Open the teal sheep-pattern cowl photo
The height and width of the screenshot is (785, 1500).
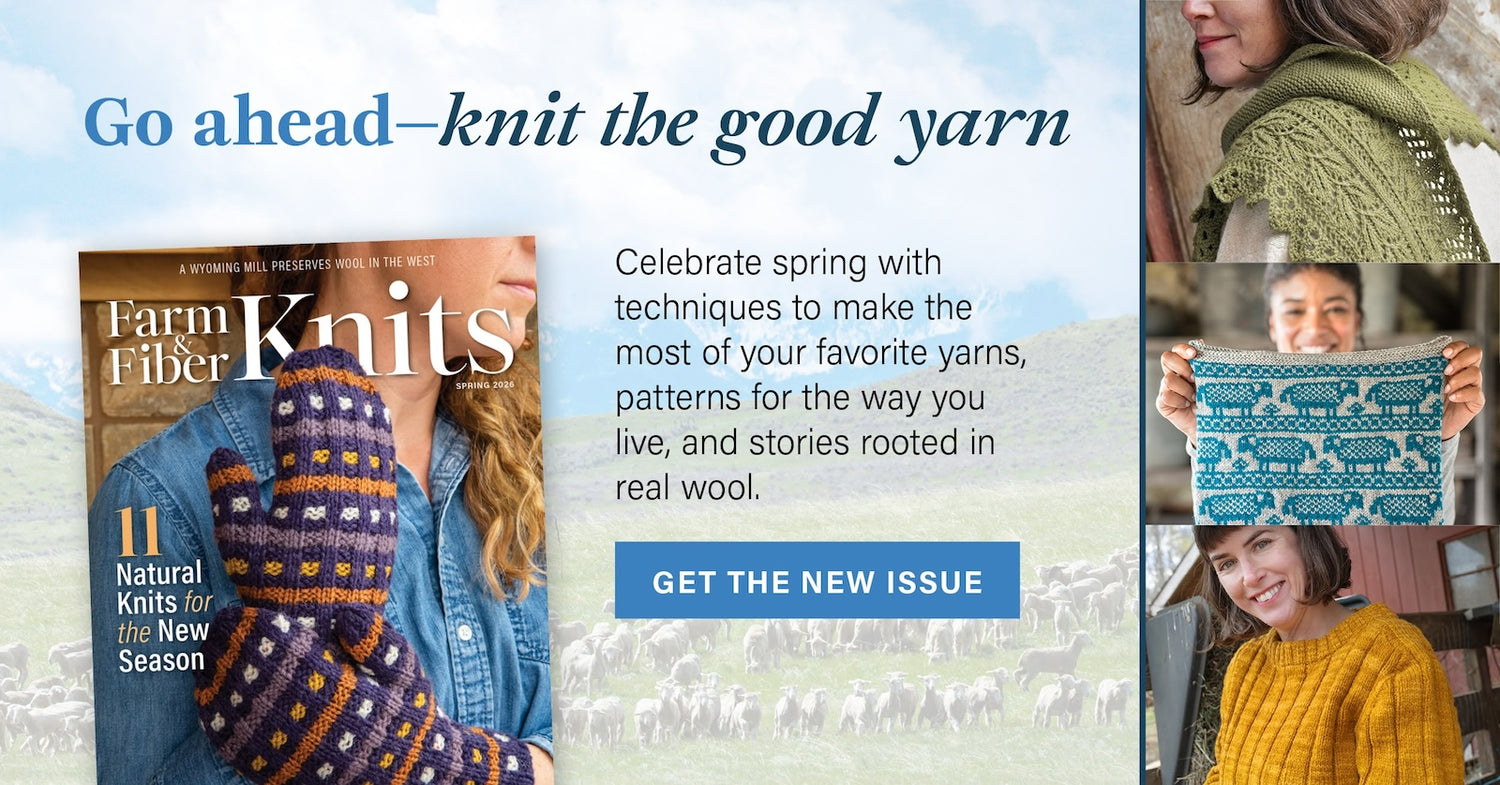coord(1322,394)
